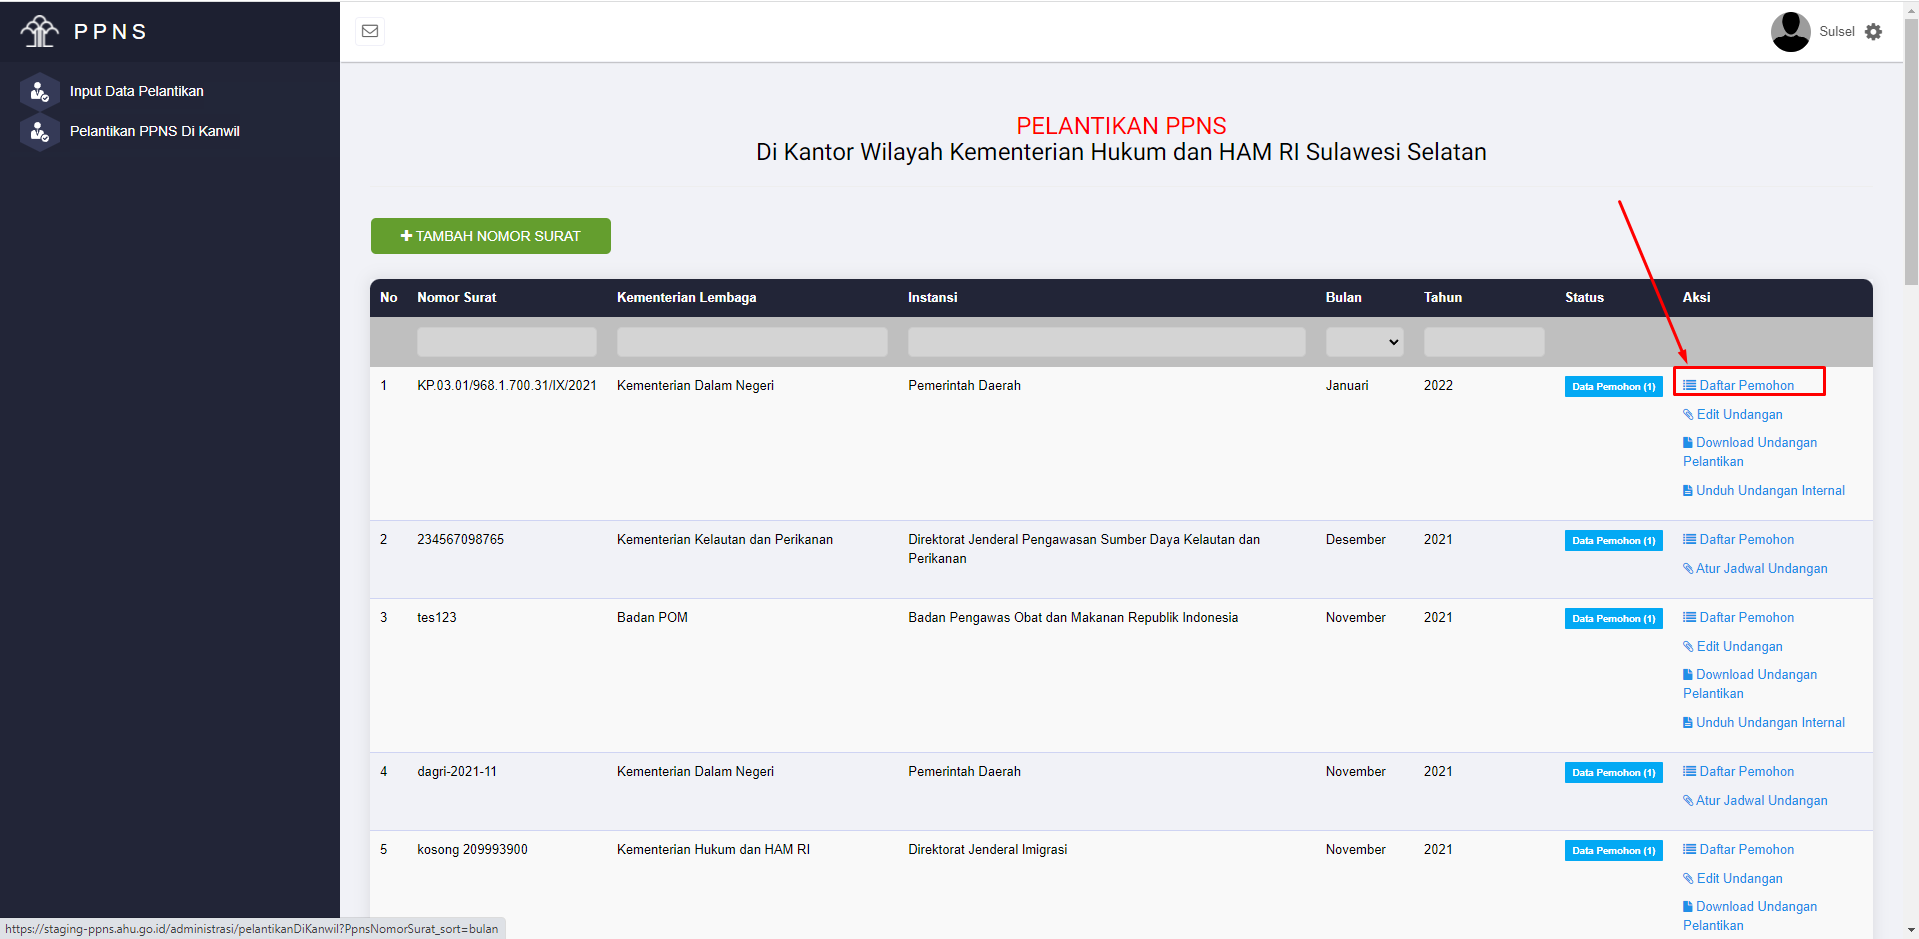The width and height of the screenshot is (1919, 939).
Task: Click Data Pemohon badge for dagri-2021-11
Action: tap(1613, 773)
